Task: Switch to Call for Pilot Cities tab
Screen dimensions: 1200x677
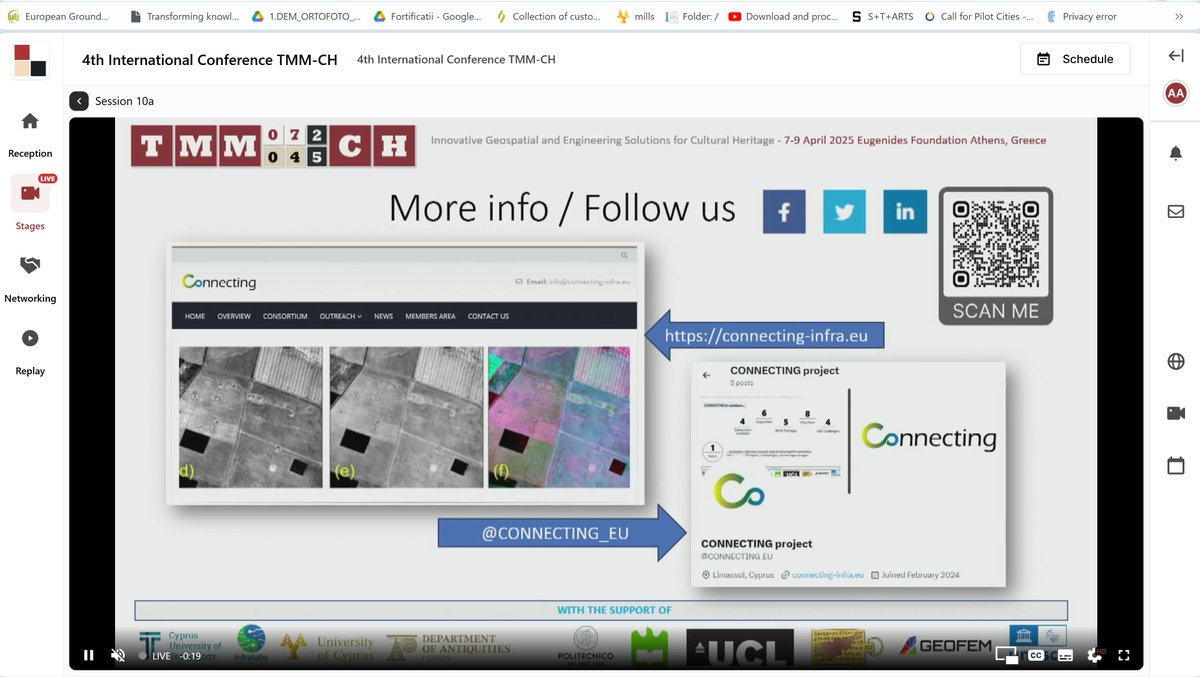Action: click(x=979, y=16)
